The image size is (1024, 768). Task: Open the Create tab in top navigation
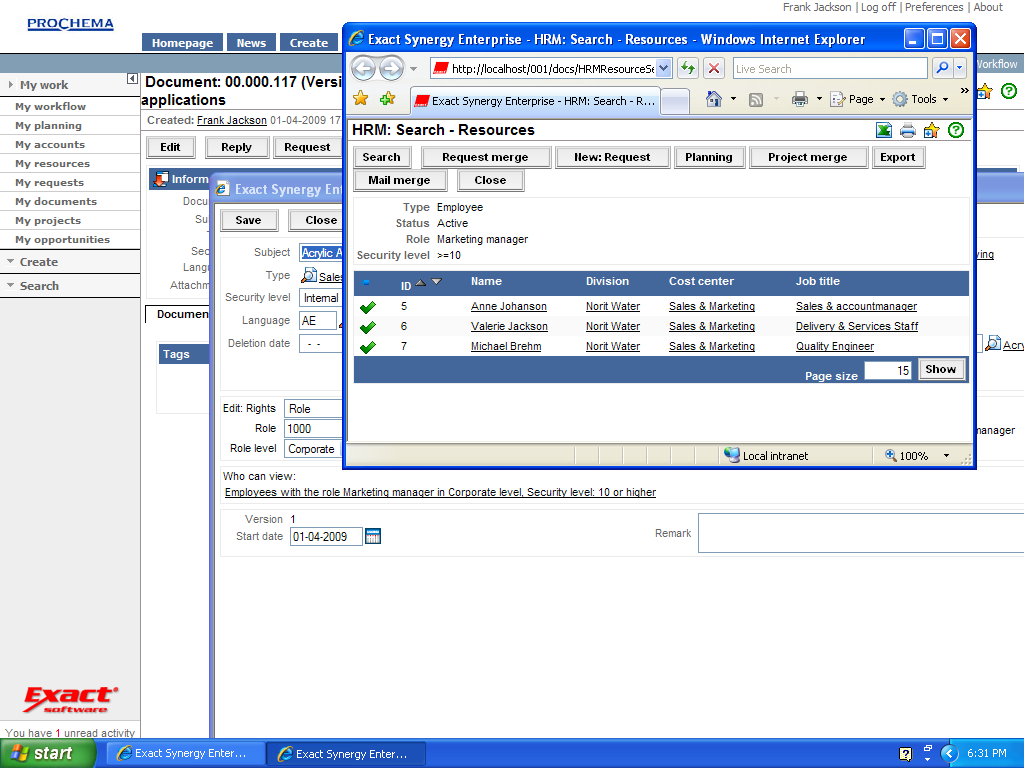click(x=309, y=42)
